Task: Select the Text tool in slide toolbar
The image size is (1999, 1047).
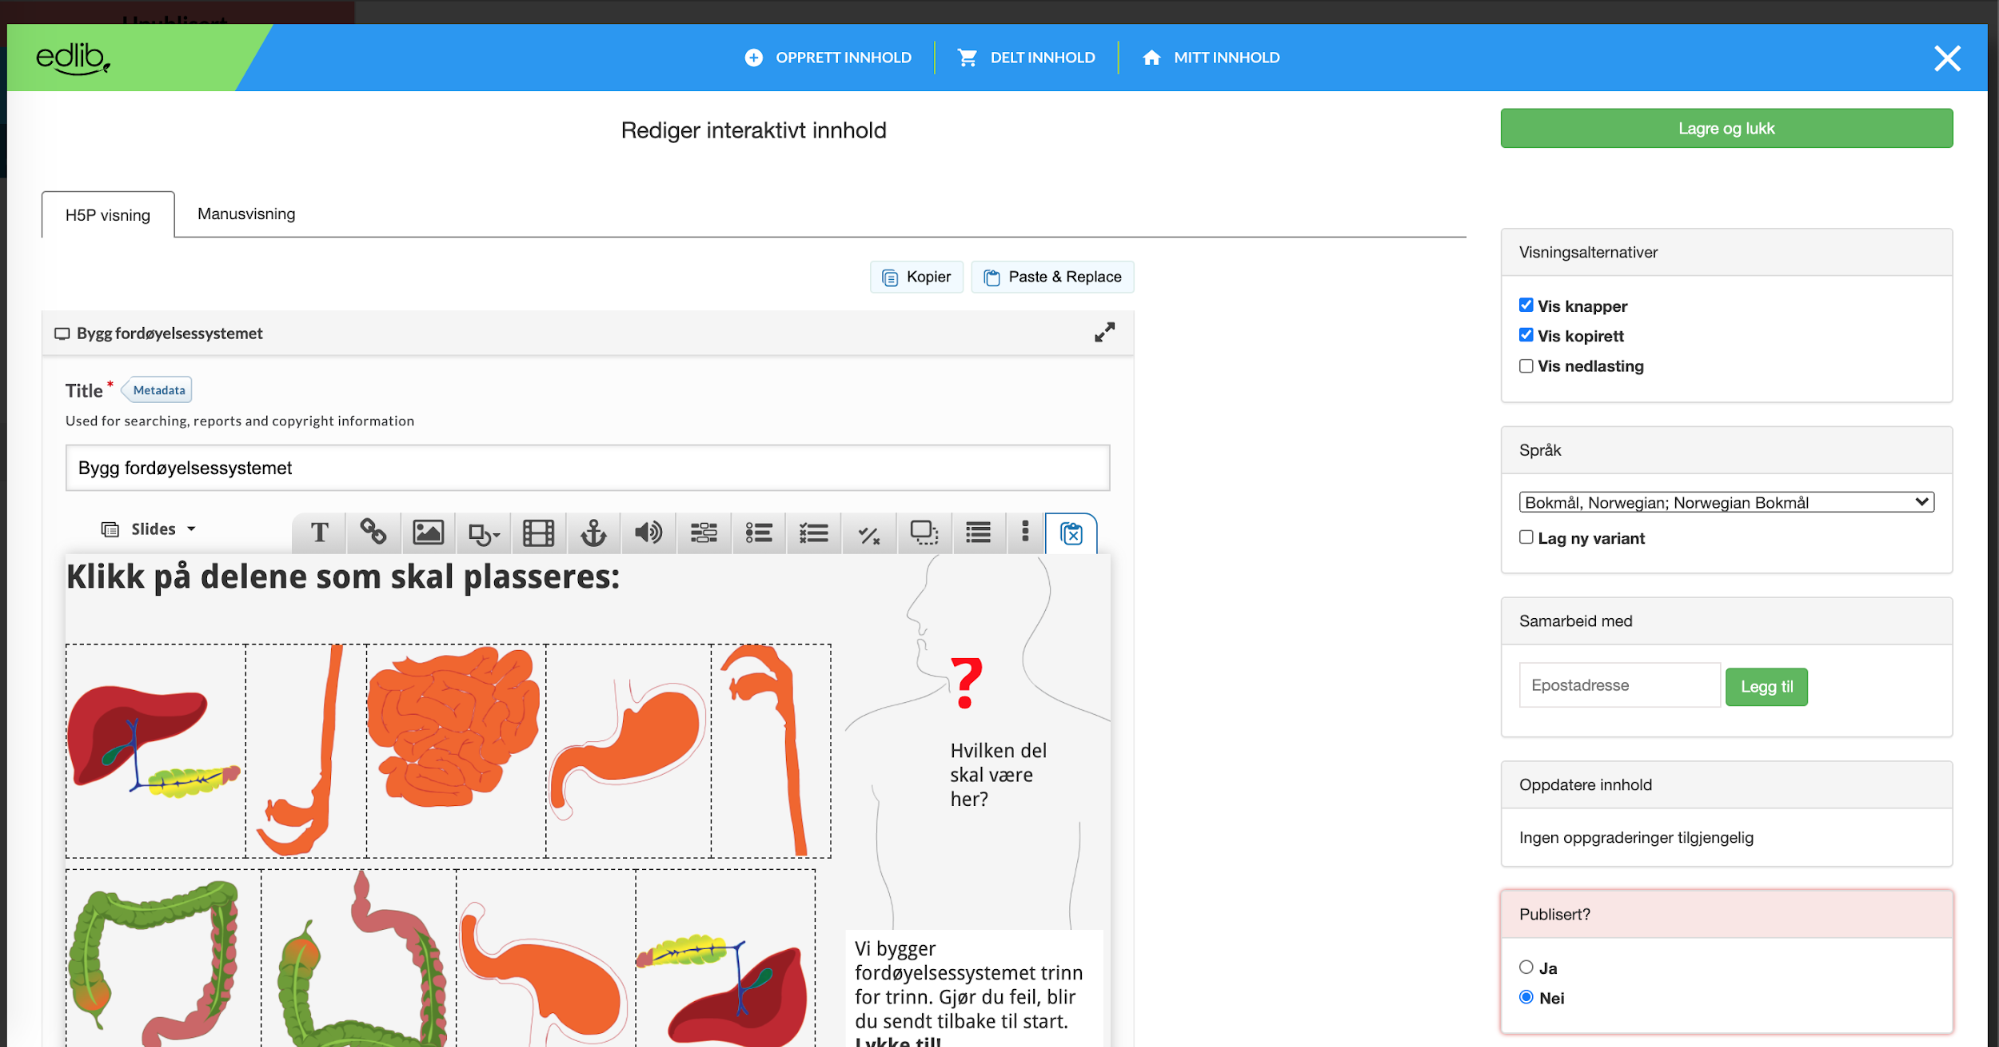Action: (320, 533)
